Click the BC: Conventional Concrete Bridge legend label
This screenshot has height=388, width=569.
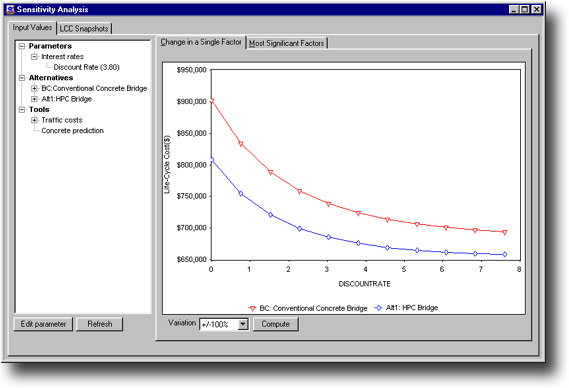[x=314, y=308]
